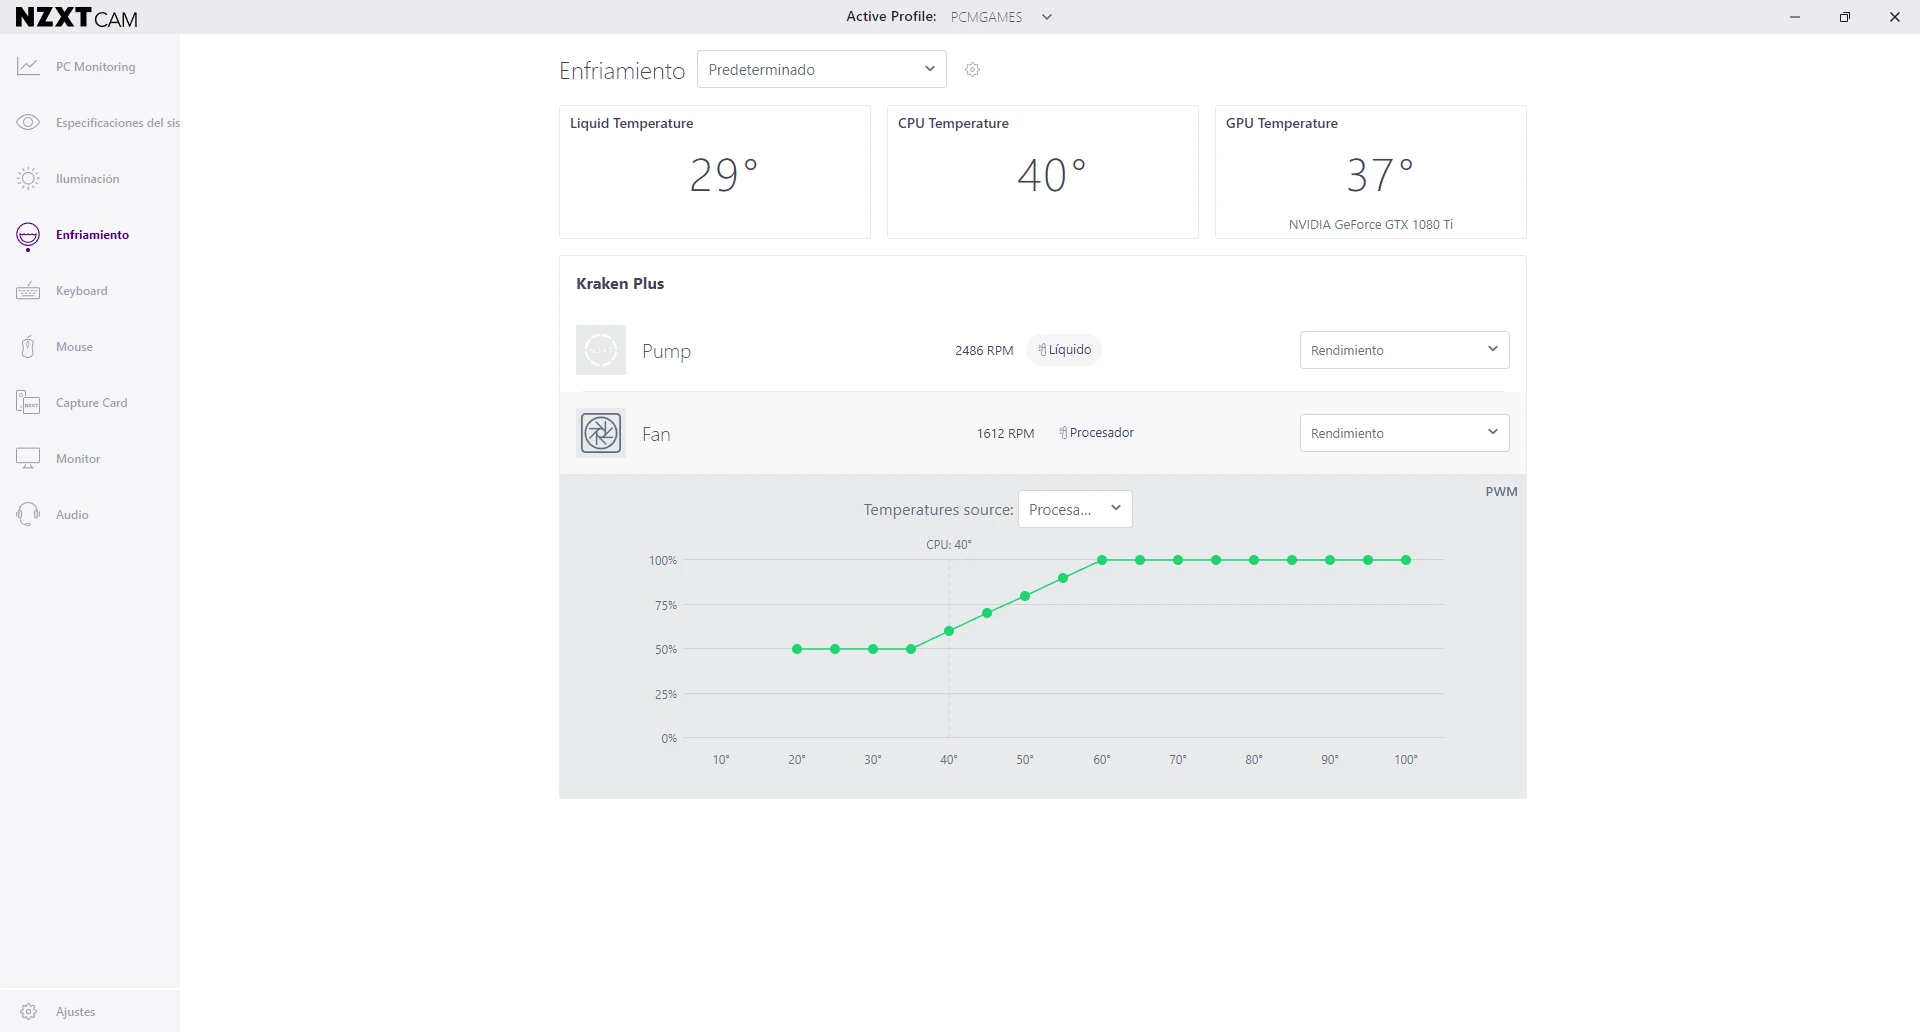Minimize the NZXT CAM window

[x=1795, y=17]
